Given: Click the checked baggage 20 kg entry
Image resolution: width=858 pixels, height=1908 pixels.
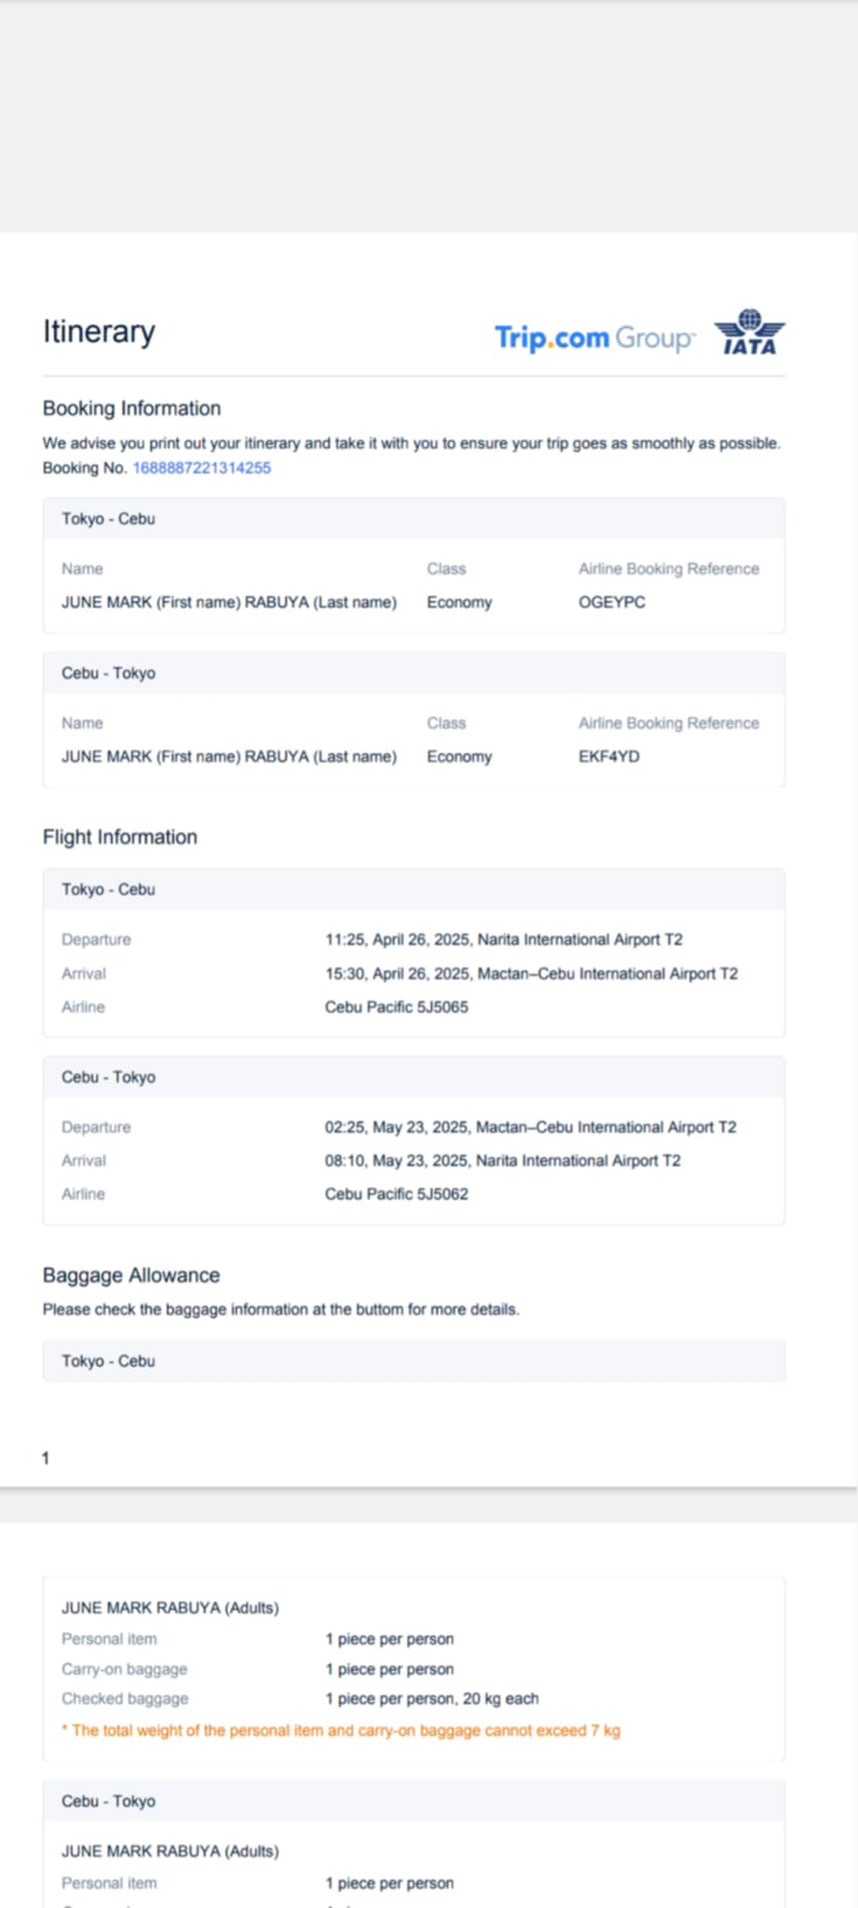Looking at the screenshot, I should coord(431,1698).
